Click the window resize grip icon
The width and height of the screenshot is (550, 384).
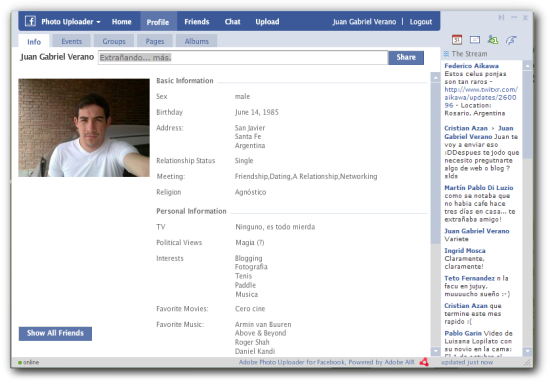pyautogui.click(x=527, y=363)
